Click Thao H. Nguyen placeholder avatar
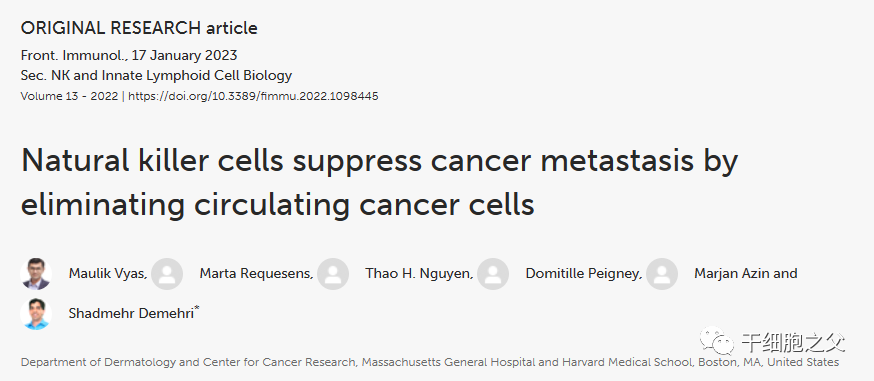 333,273
